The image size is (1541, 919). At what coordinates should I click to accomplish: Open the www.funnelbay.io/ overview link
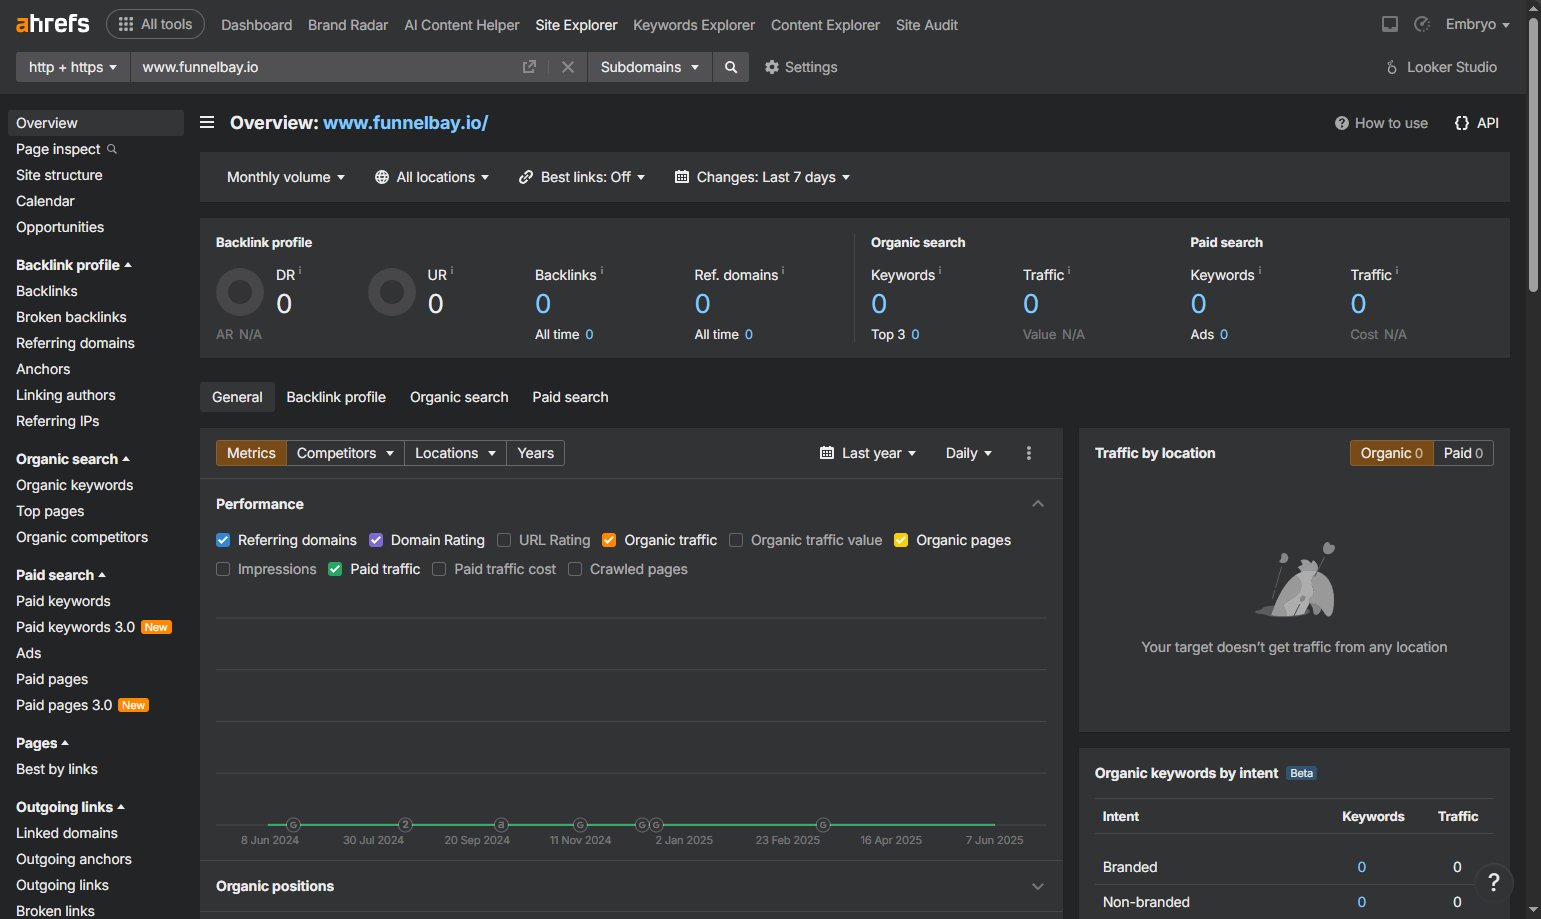[x=406, y=123]
